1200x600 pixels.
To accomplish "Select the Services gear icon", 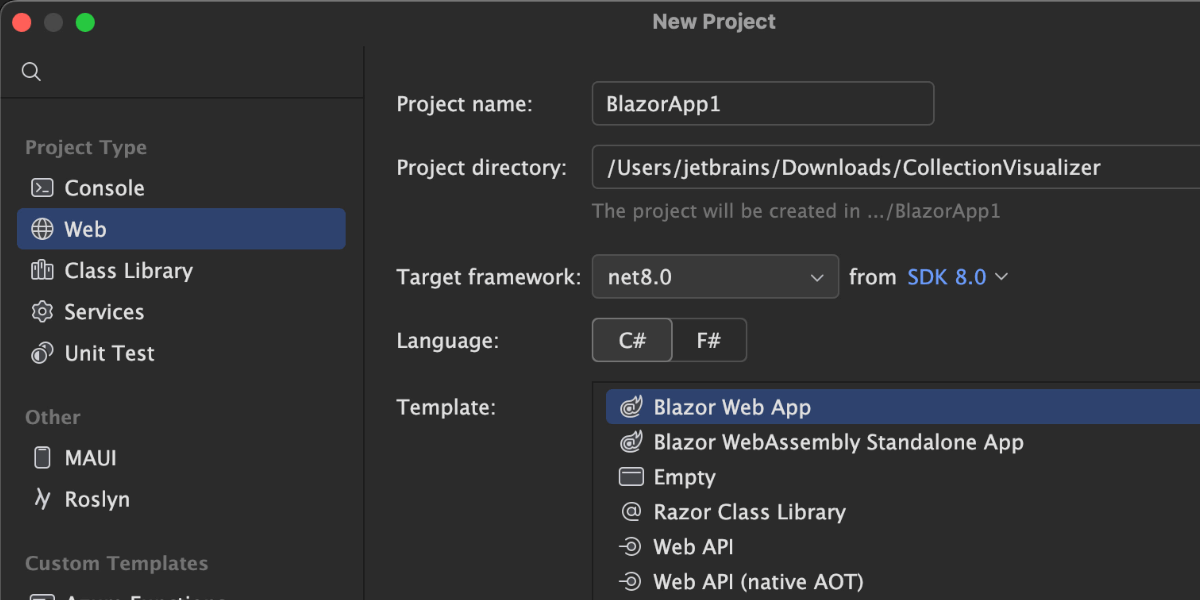I will point(42,312).
